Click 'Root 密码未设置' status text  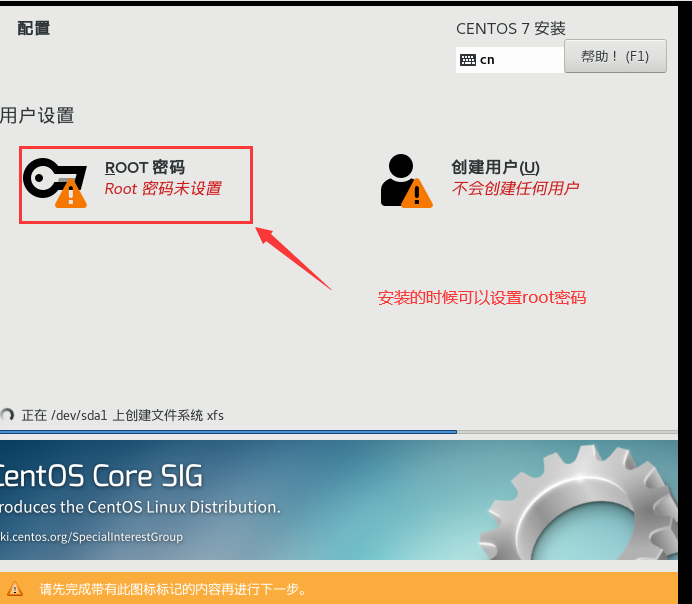coord(163,189)
